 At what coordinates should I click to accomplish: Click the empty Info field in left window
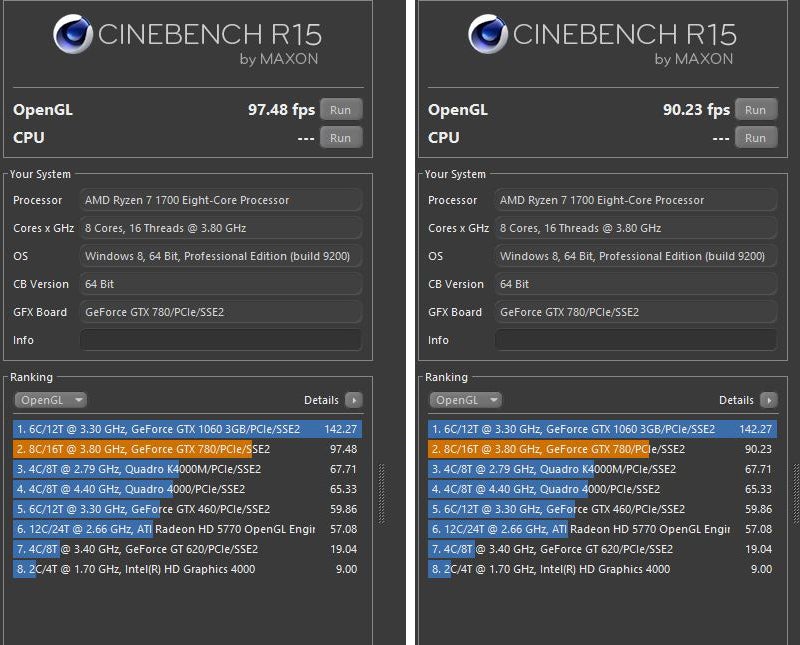(x=220, y=340)
